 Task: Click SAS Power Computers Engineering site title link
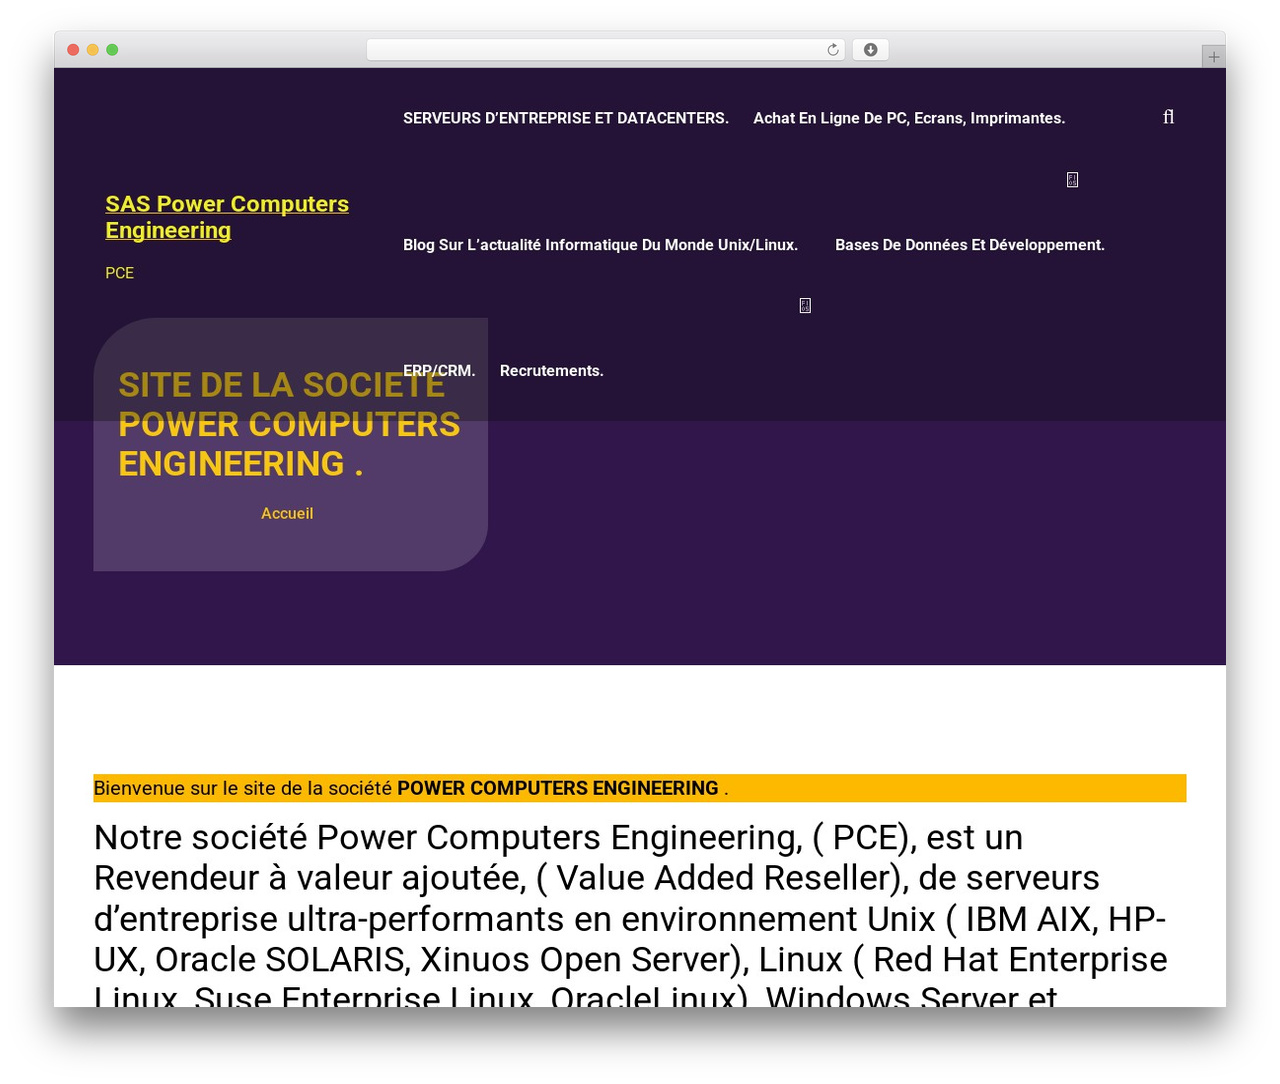point(227,217)
